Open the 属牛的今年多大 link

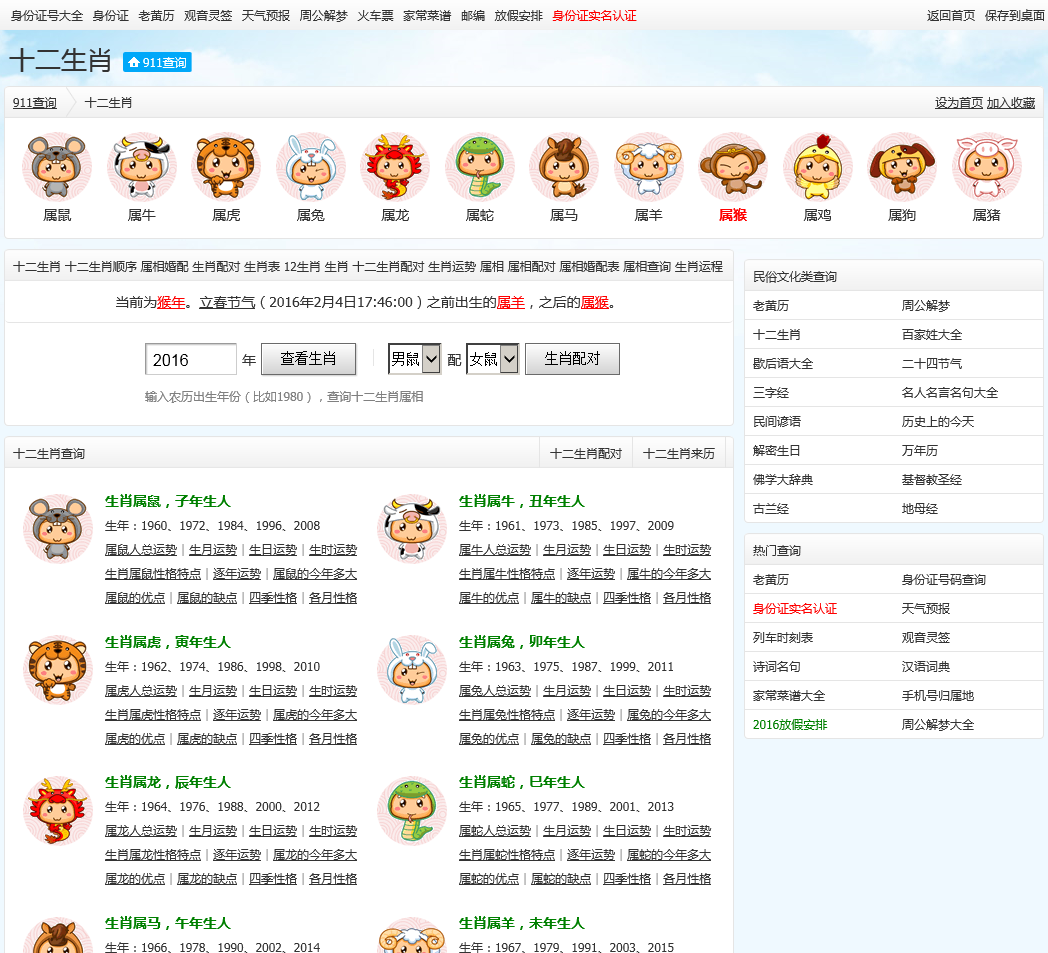(668, 573)
